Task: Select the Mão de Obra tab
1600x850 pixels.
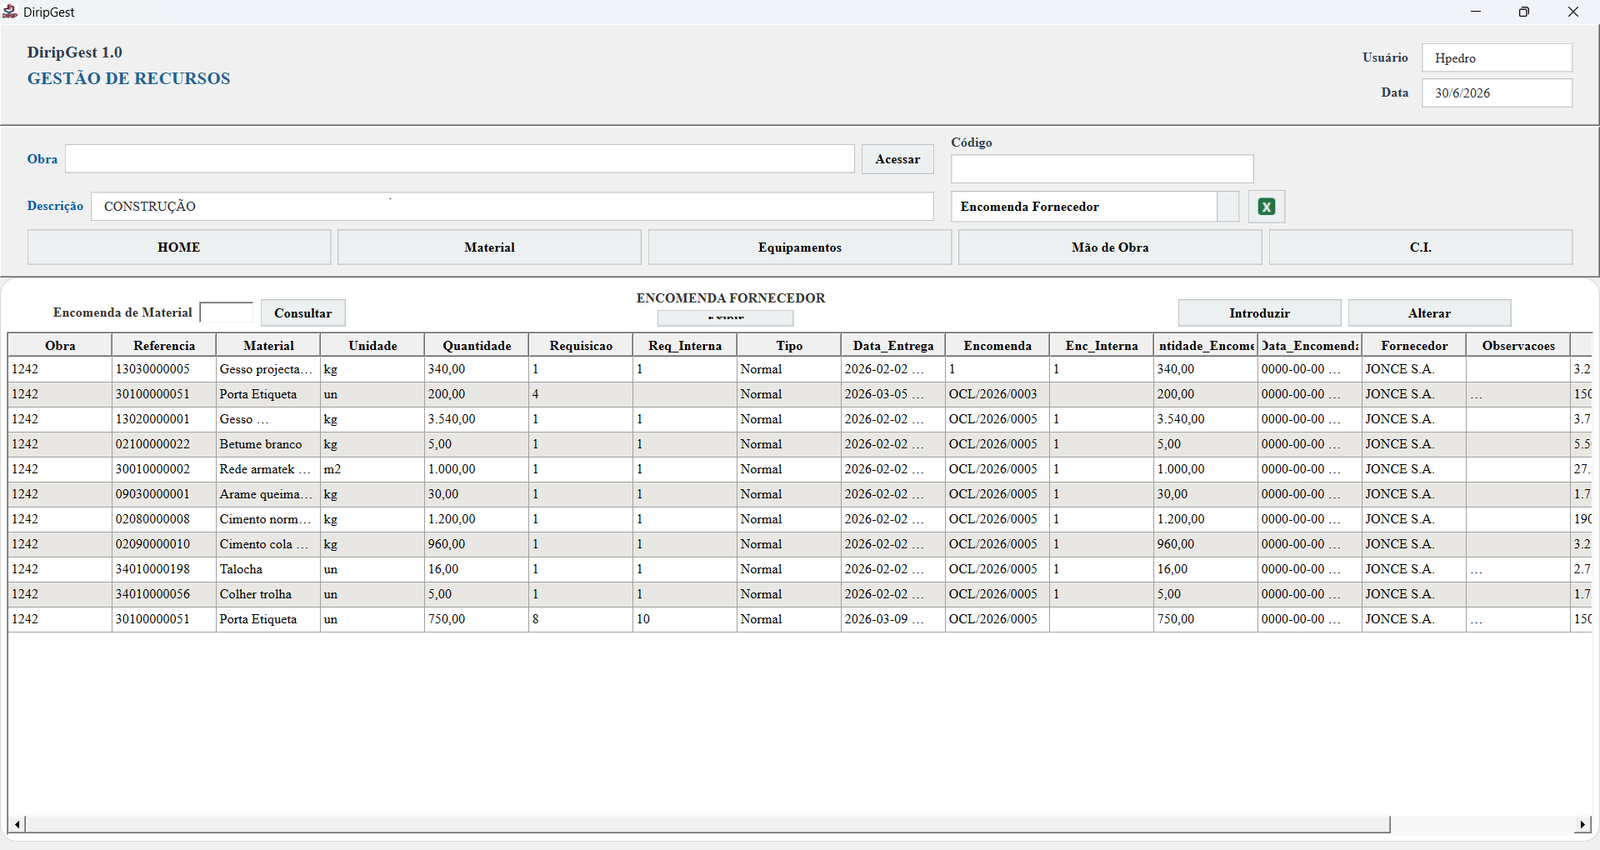Action: (1110, 247)
